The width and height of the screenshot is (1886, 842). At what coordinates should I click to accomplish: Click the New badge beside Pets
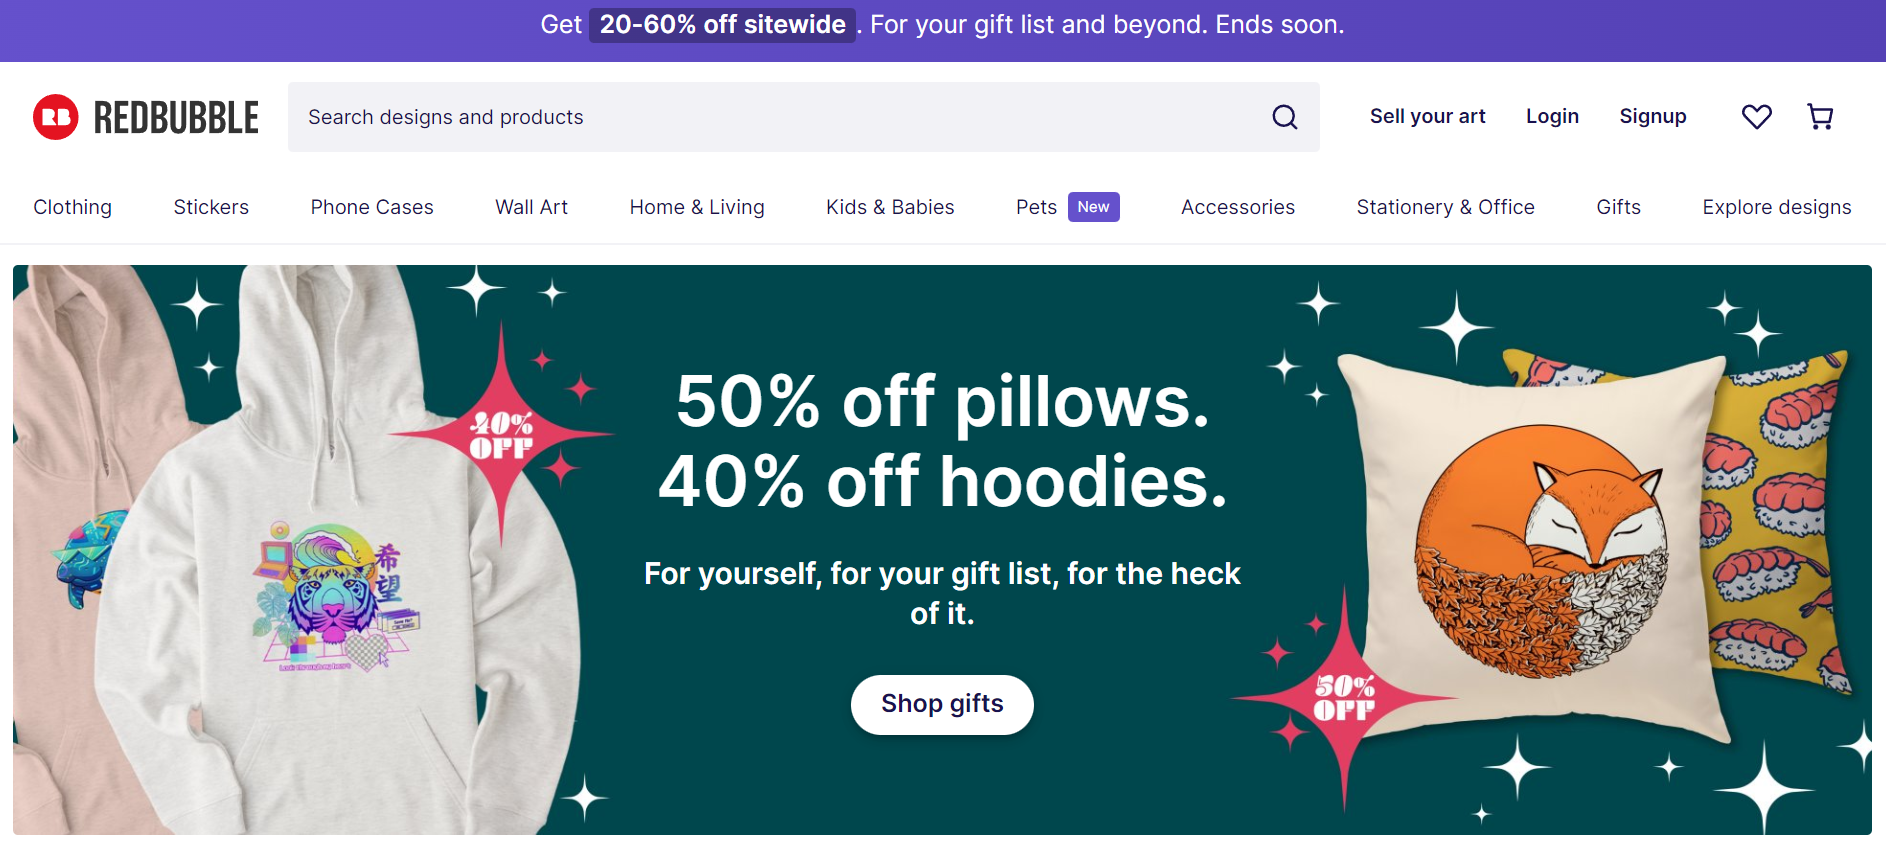[x=1093, y=207]
